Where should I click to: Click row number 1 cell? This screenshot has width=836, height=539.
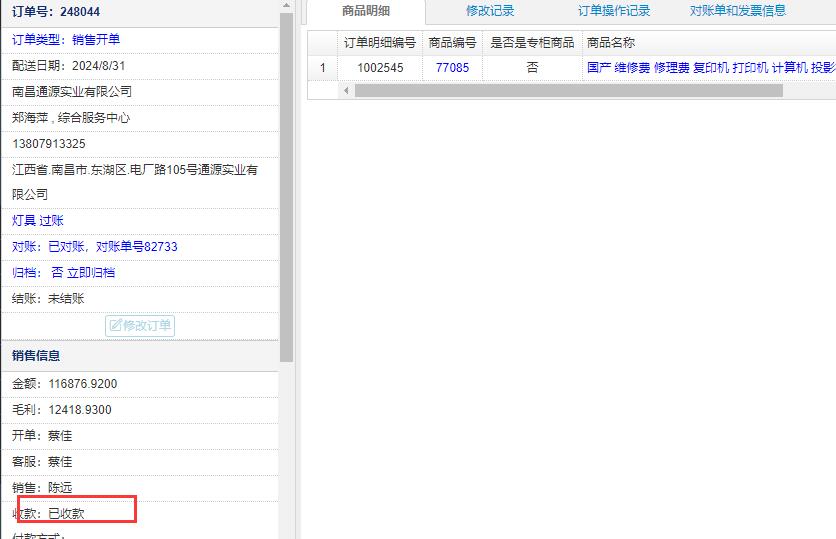323,68
